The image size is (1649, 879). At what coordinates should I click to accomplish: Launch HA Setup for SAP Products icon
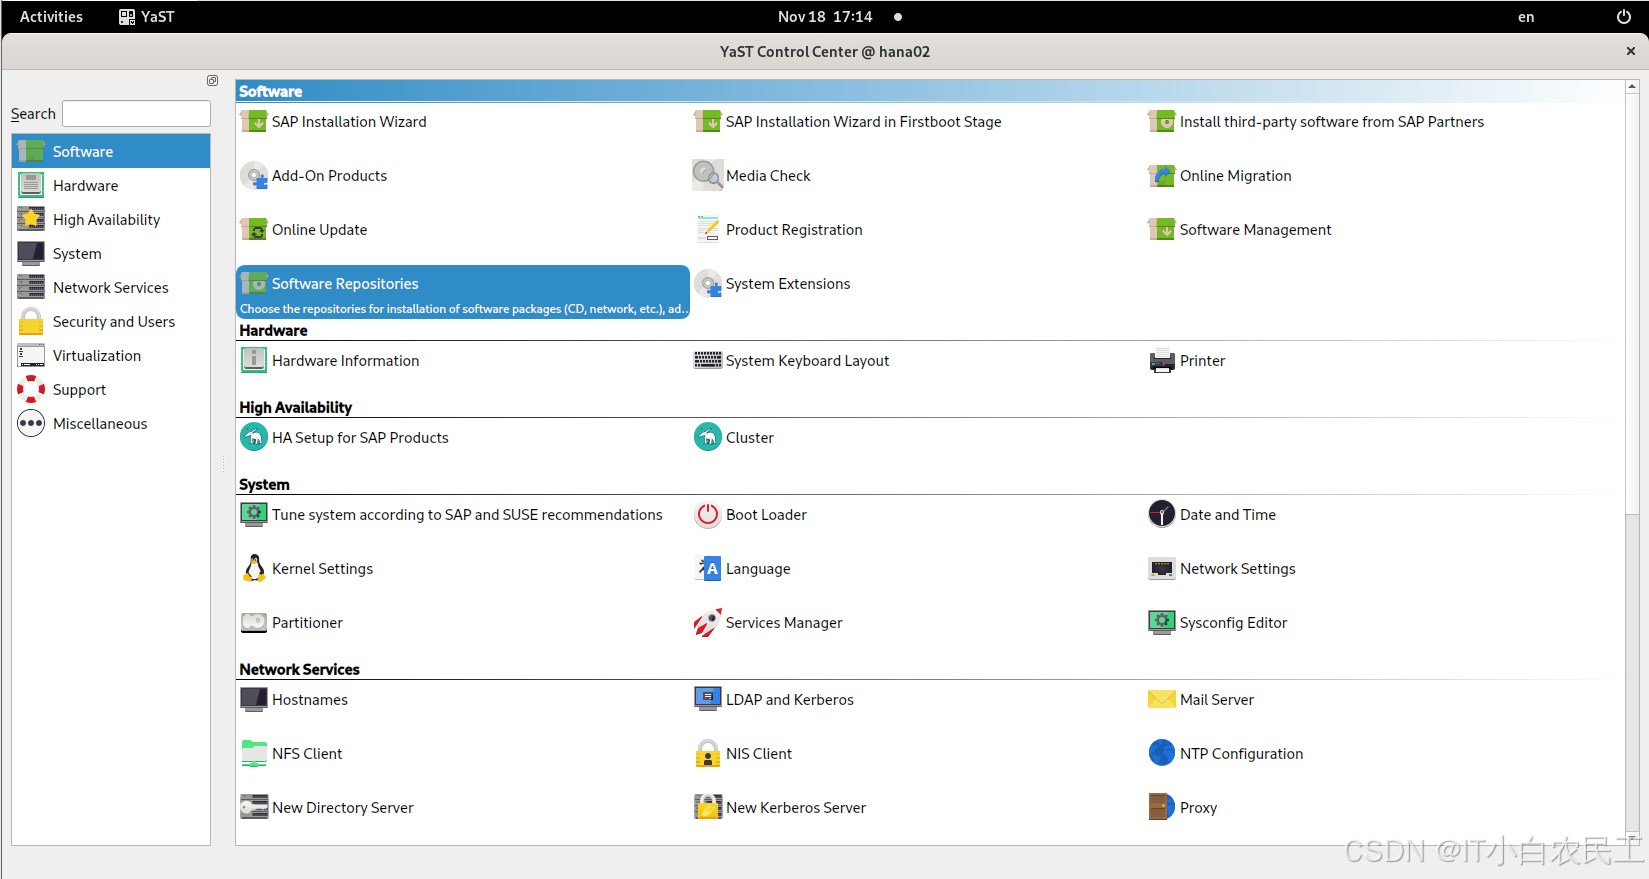[254, 438]
